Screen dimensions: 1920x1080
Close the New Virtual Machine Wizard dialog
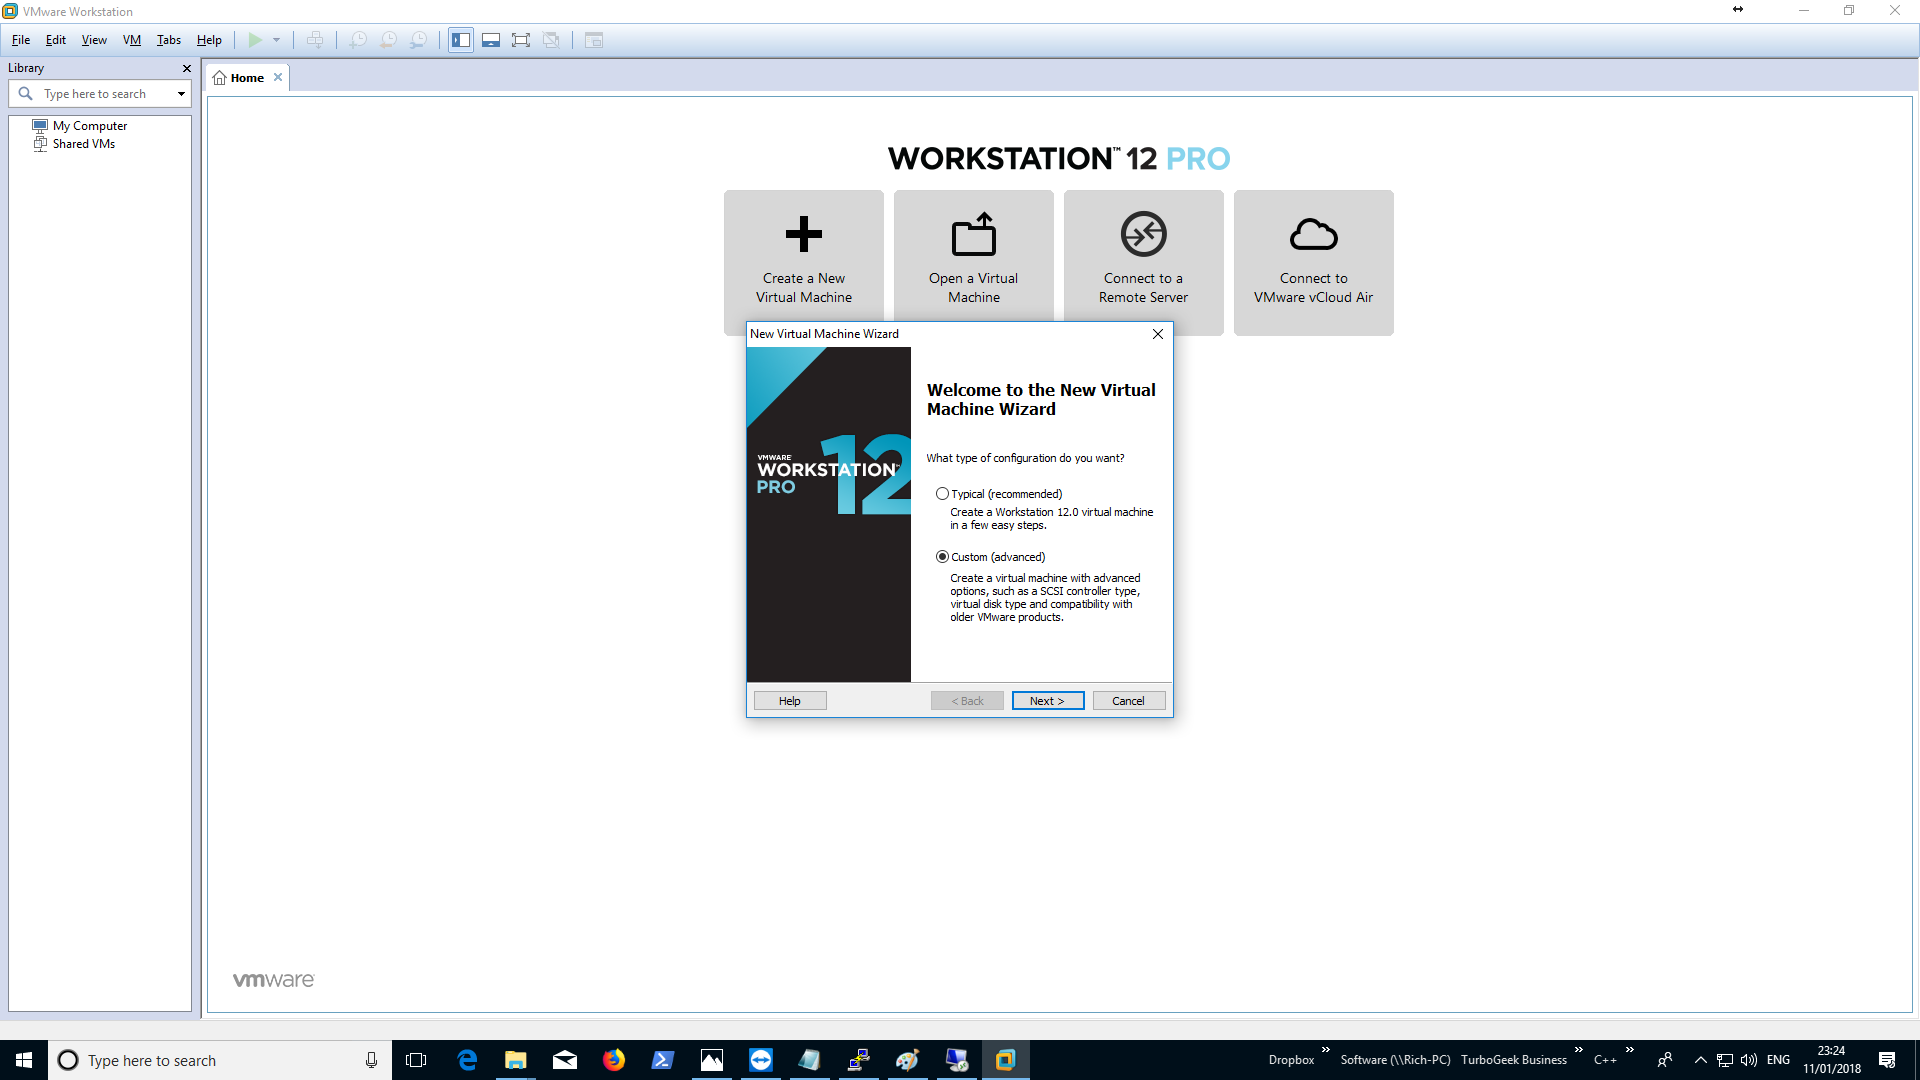click(1158, 334)
